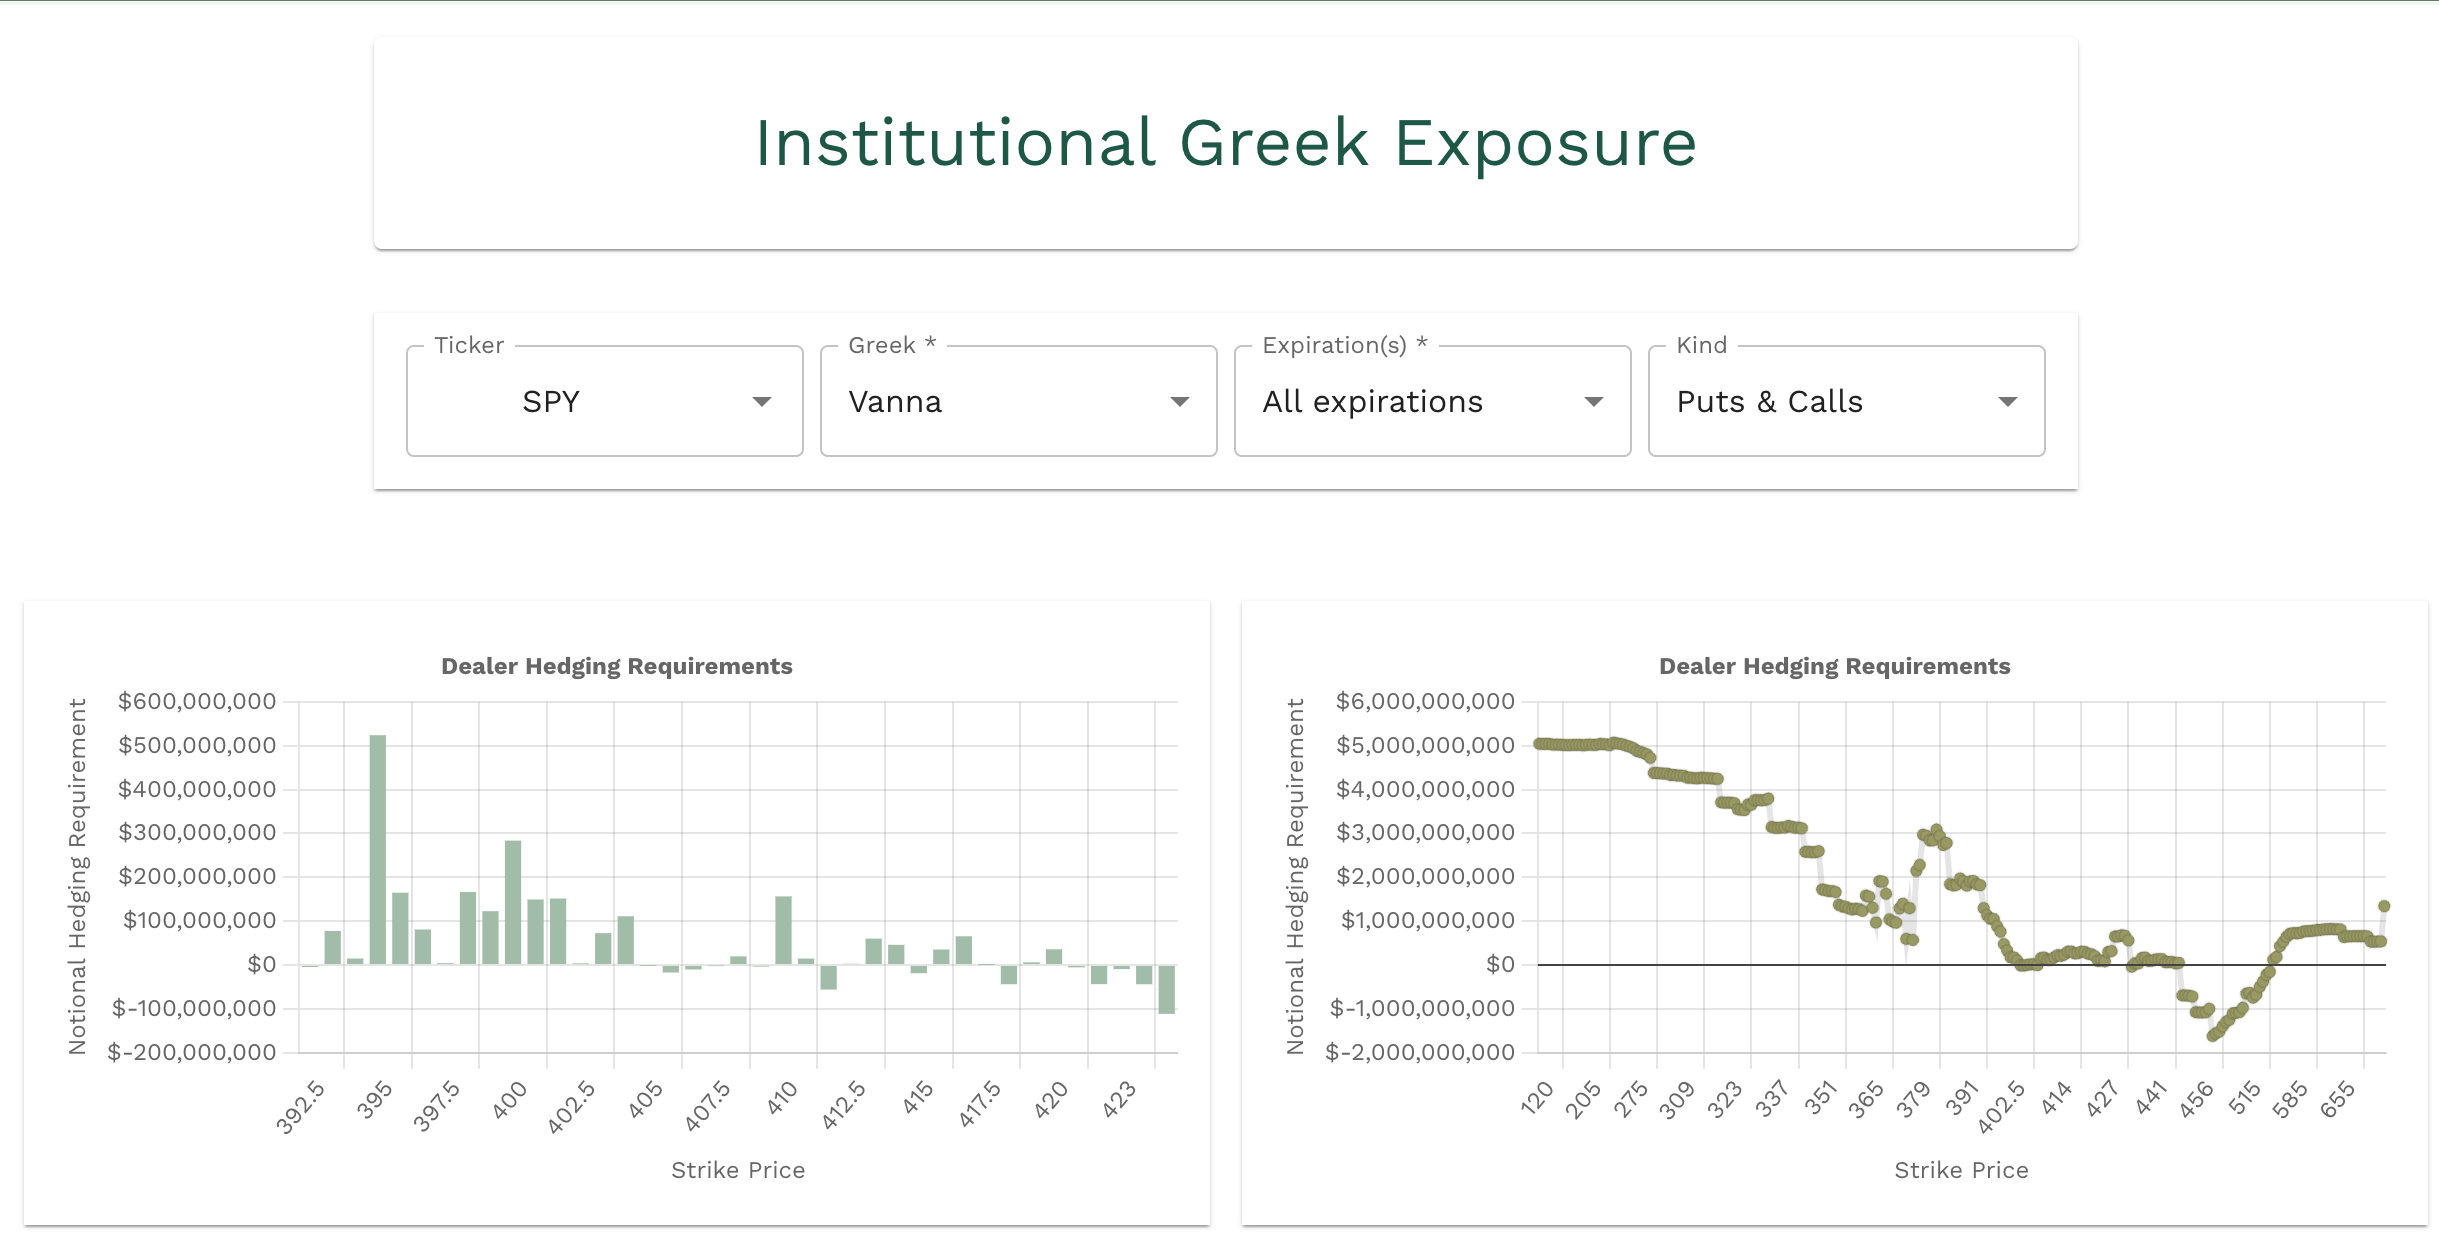Click the first data point at right chart's far left
2439x1245 pixels.
(x=1540, y=744)
